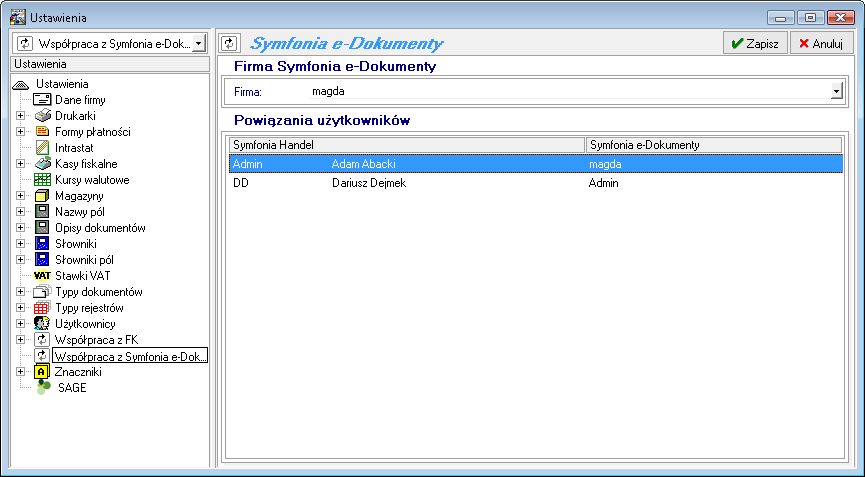Select the Admin Adam Abacki row

coord(536,164)
